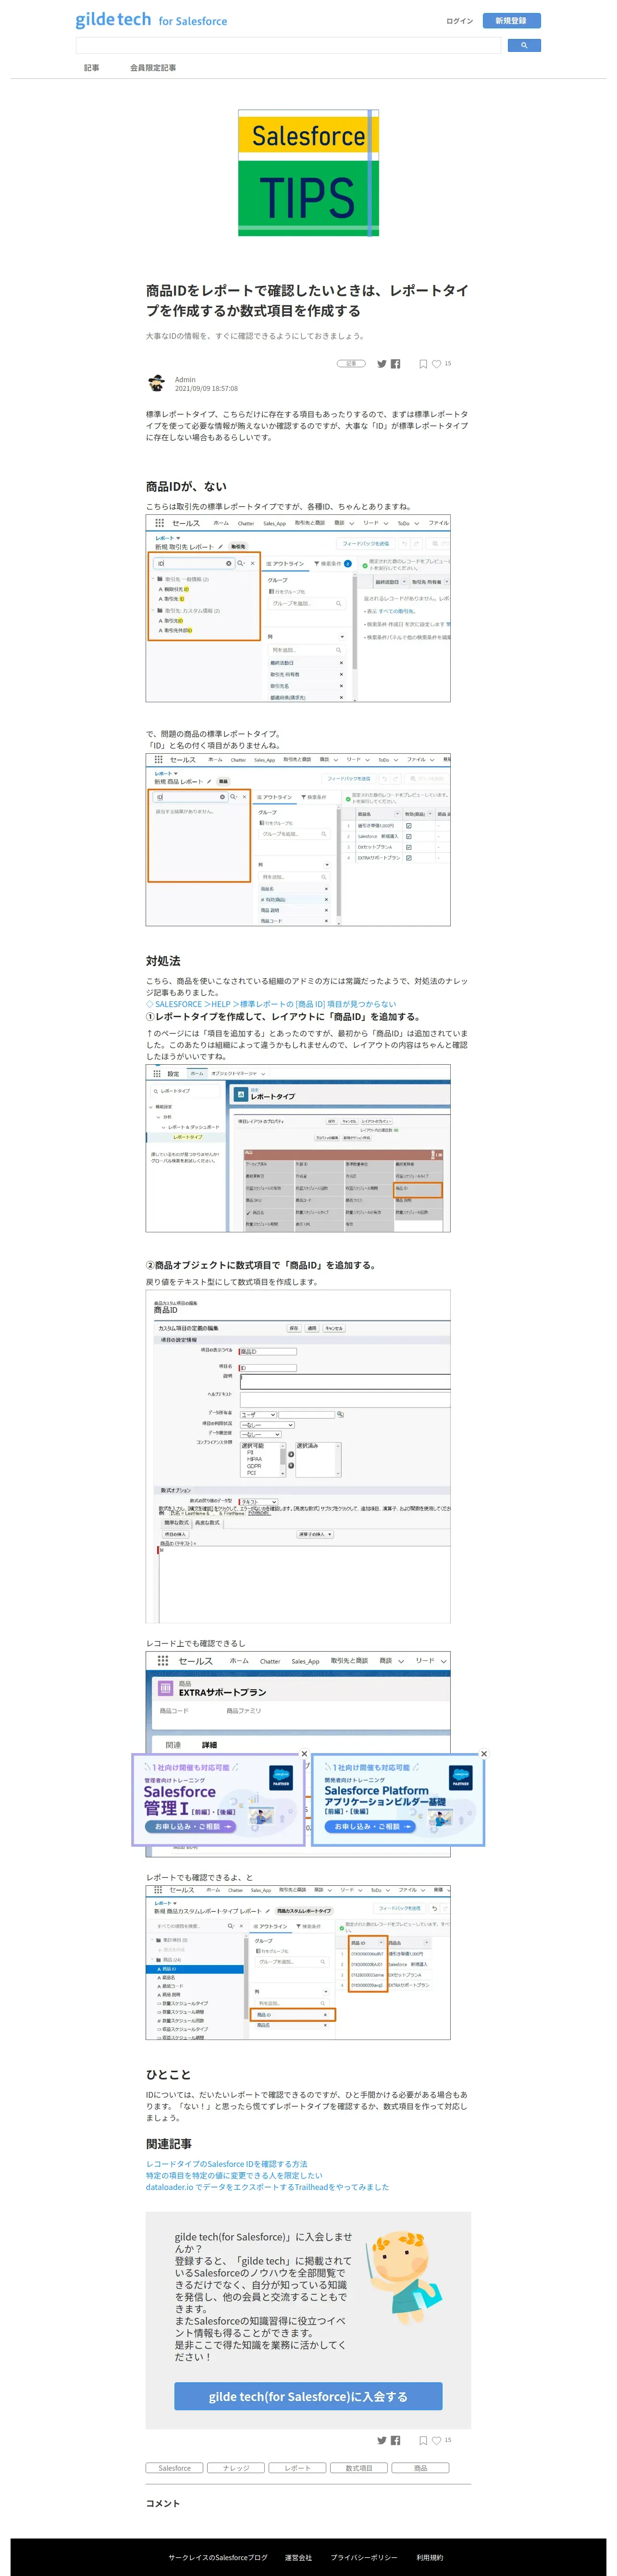Select the ナレッジ tag
Screen dimensions: 617x2576
236,2468
